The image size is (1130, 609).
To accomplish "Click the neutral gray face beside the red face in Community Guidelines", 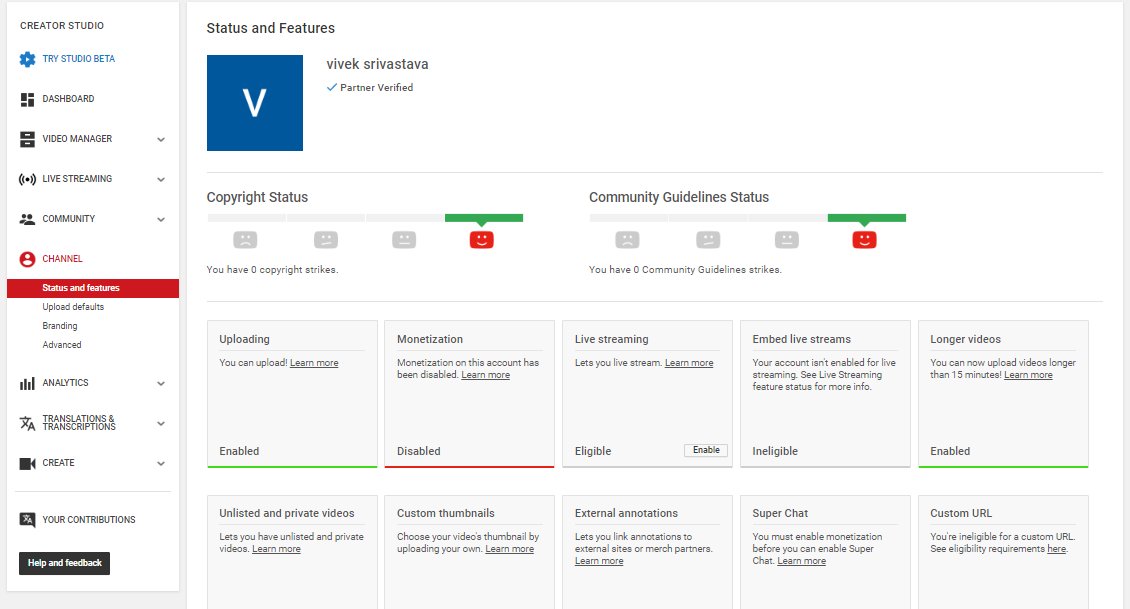I will pyautogui.click(x=786, y=239).
